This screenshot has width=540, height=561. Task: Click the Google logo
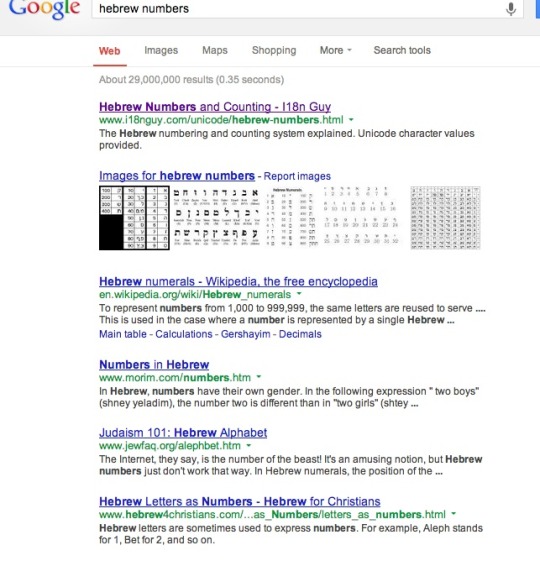pos(44,9)
